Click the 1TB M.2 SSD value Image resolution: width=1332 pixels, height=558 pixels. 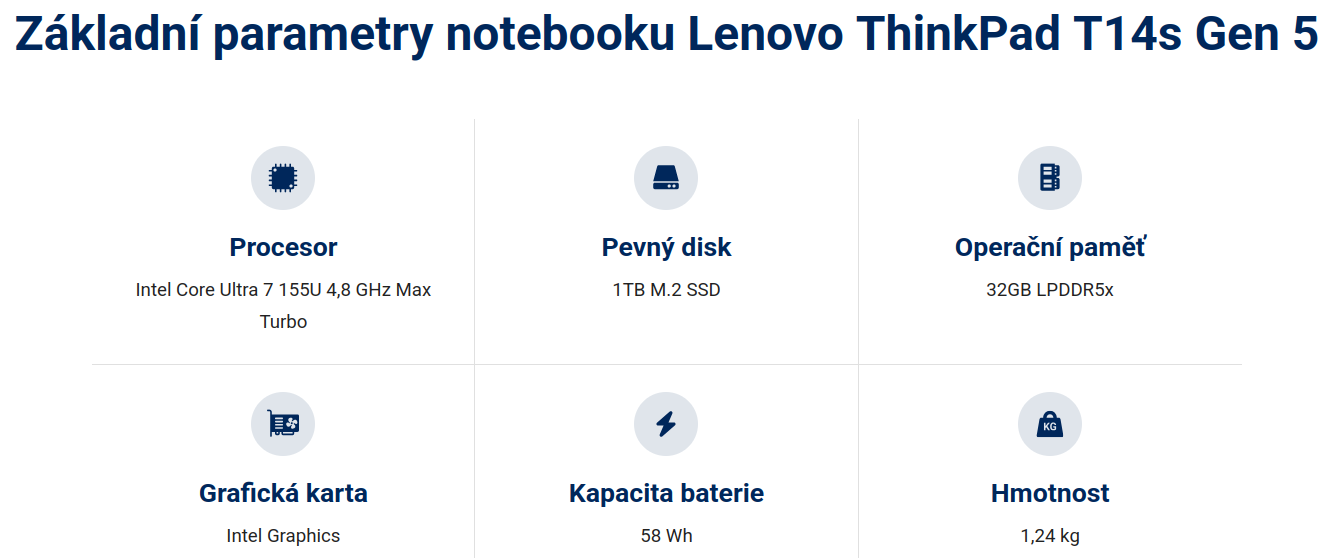[x=666, y=290]
